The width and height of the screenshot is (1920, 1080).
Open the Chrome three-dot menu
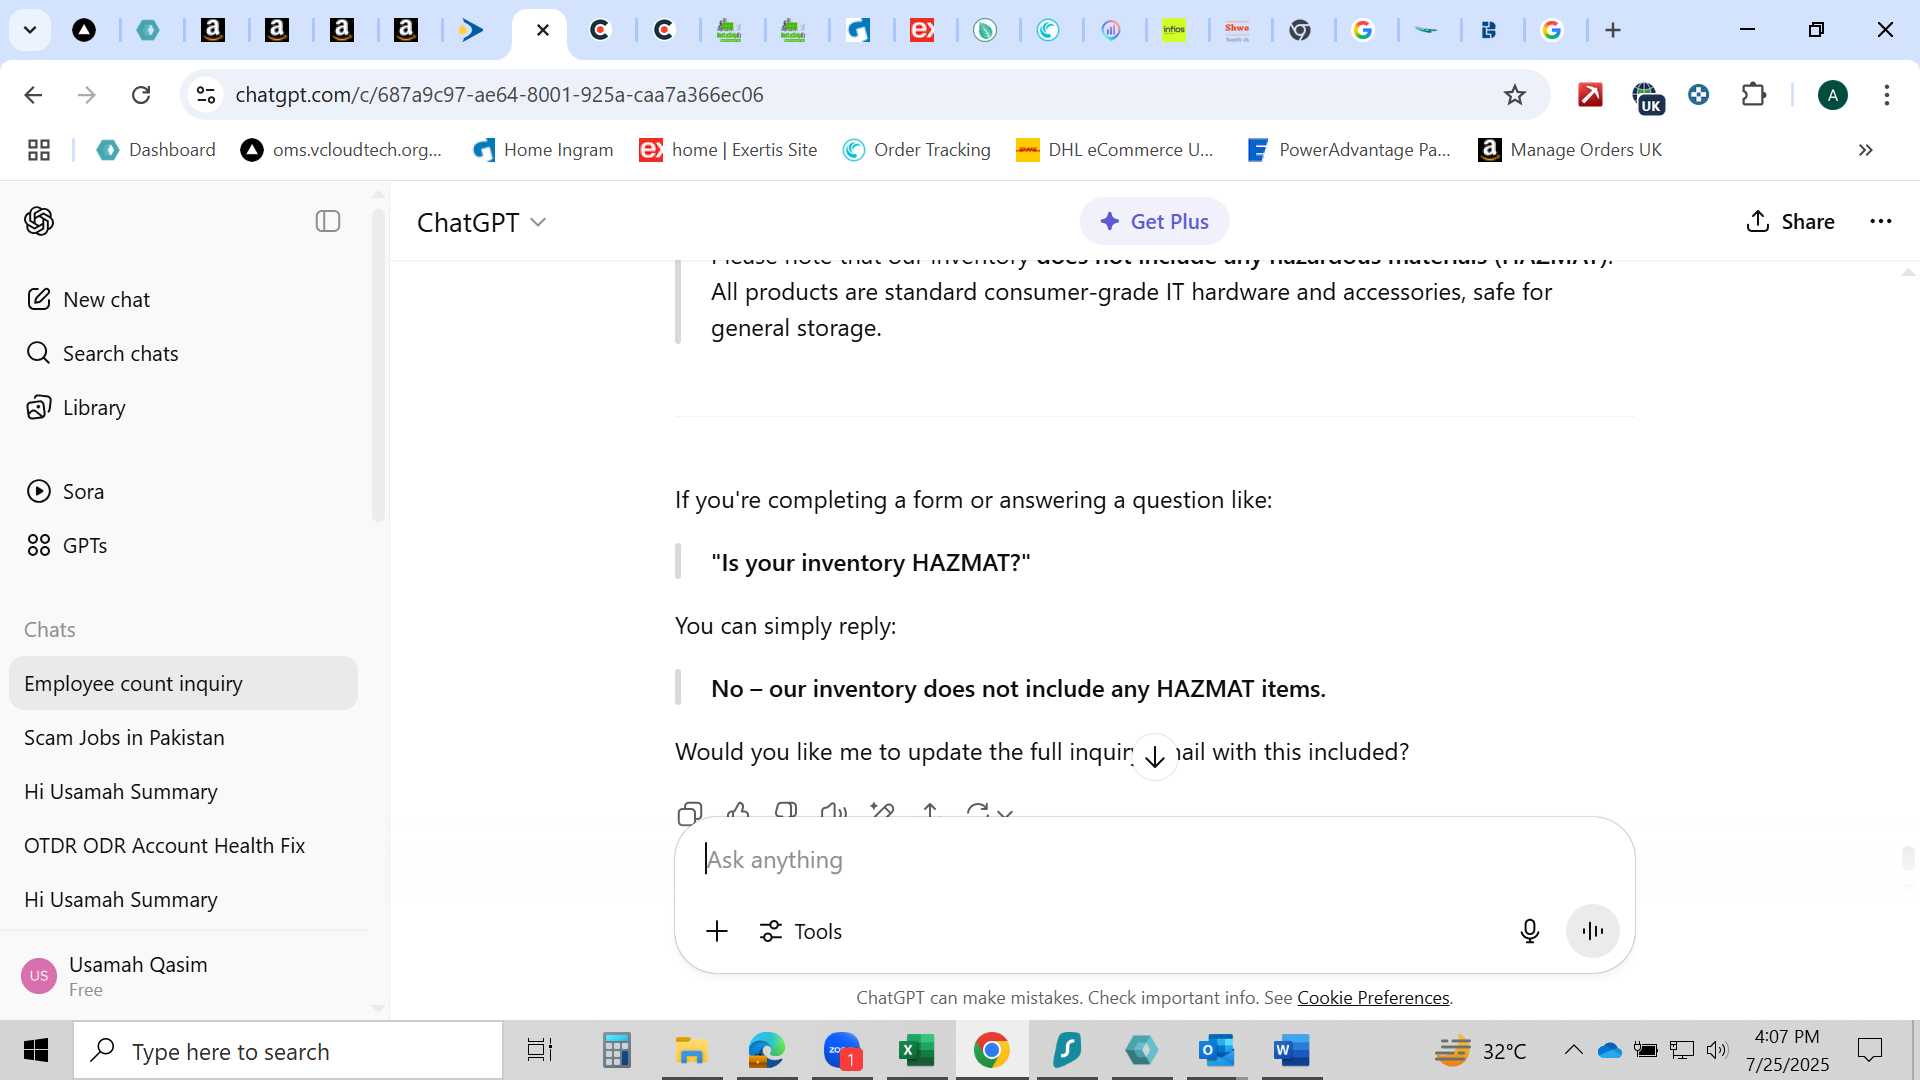point(1886,95)
